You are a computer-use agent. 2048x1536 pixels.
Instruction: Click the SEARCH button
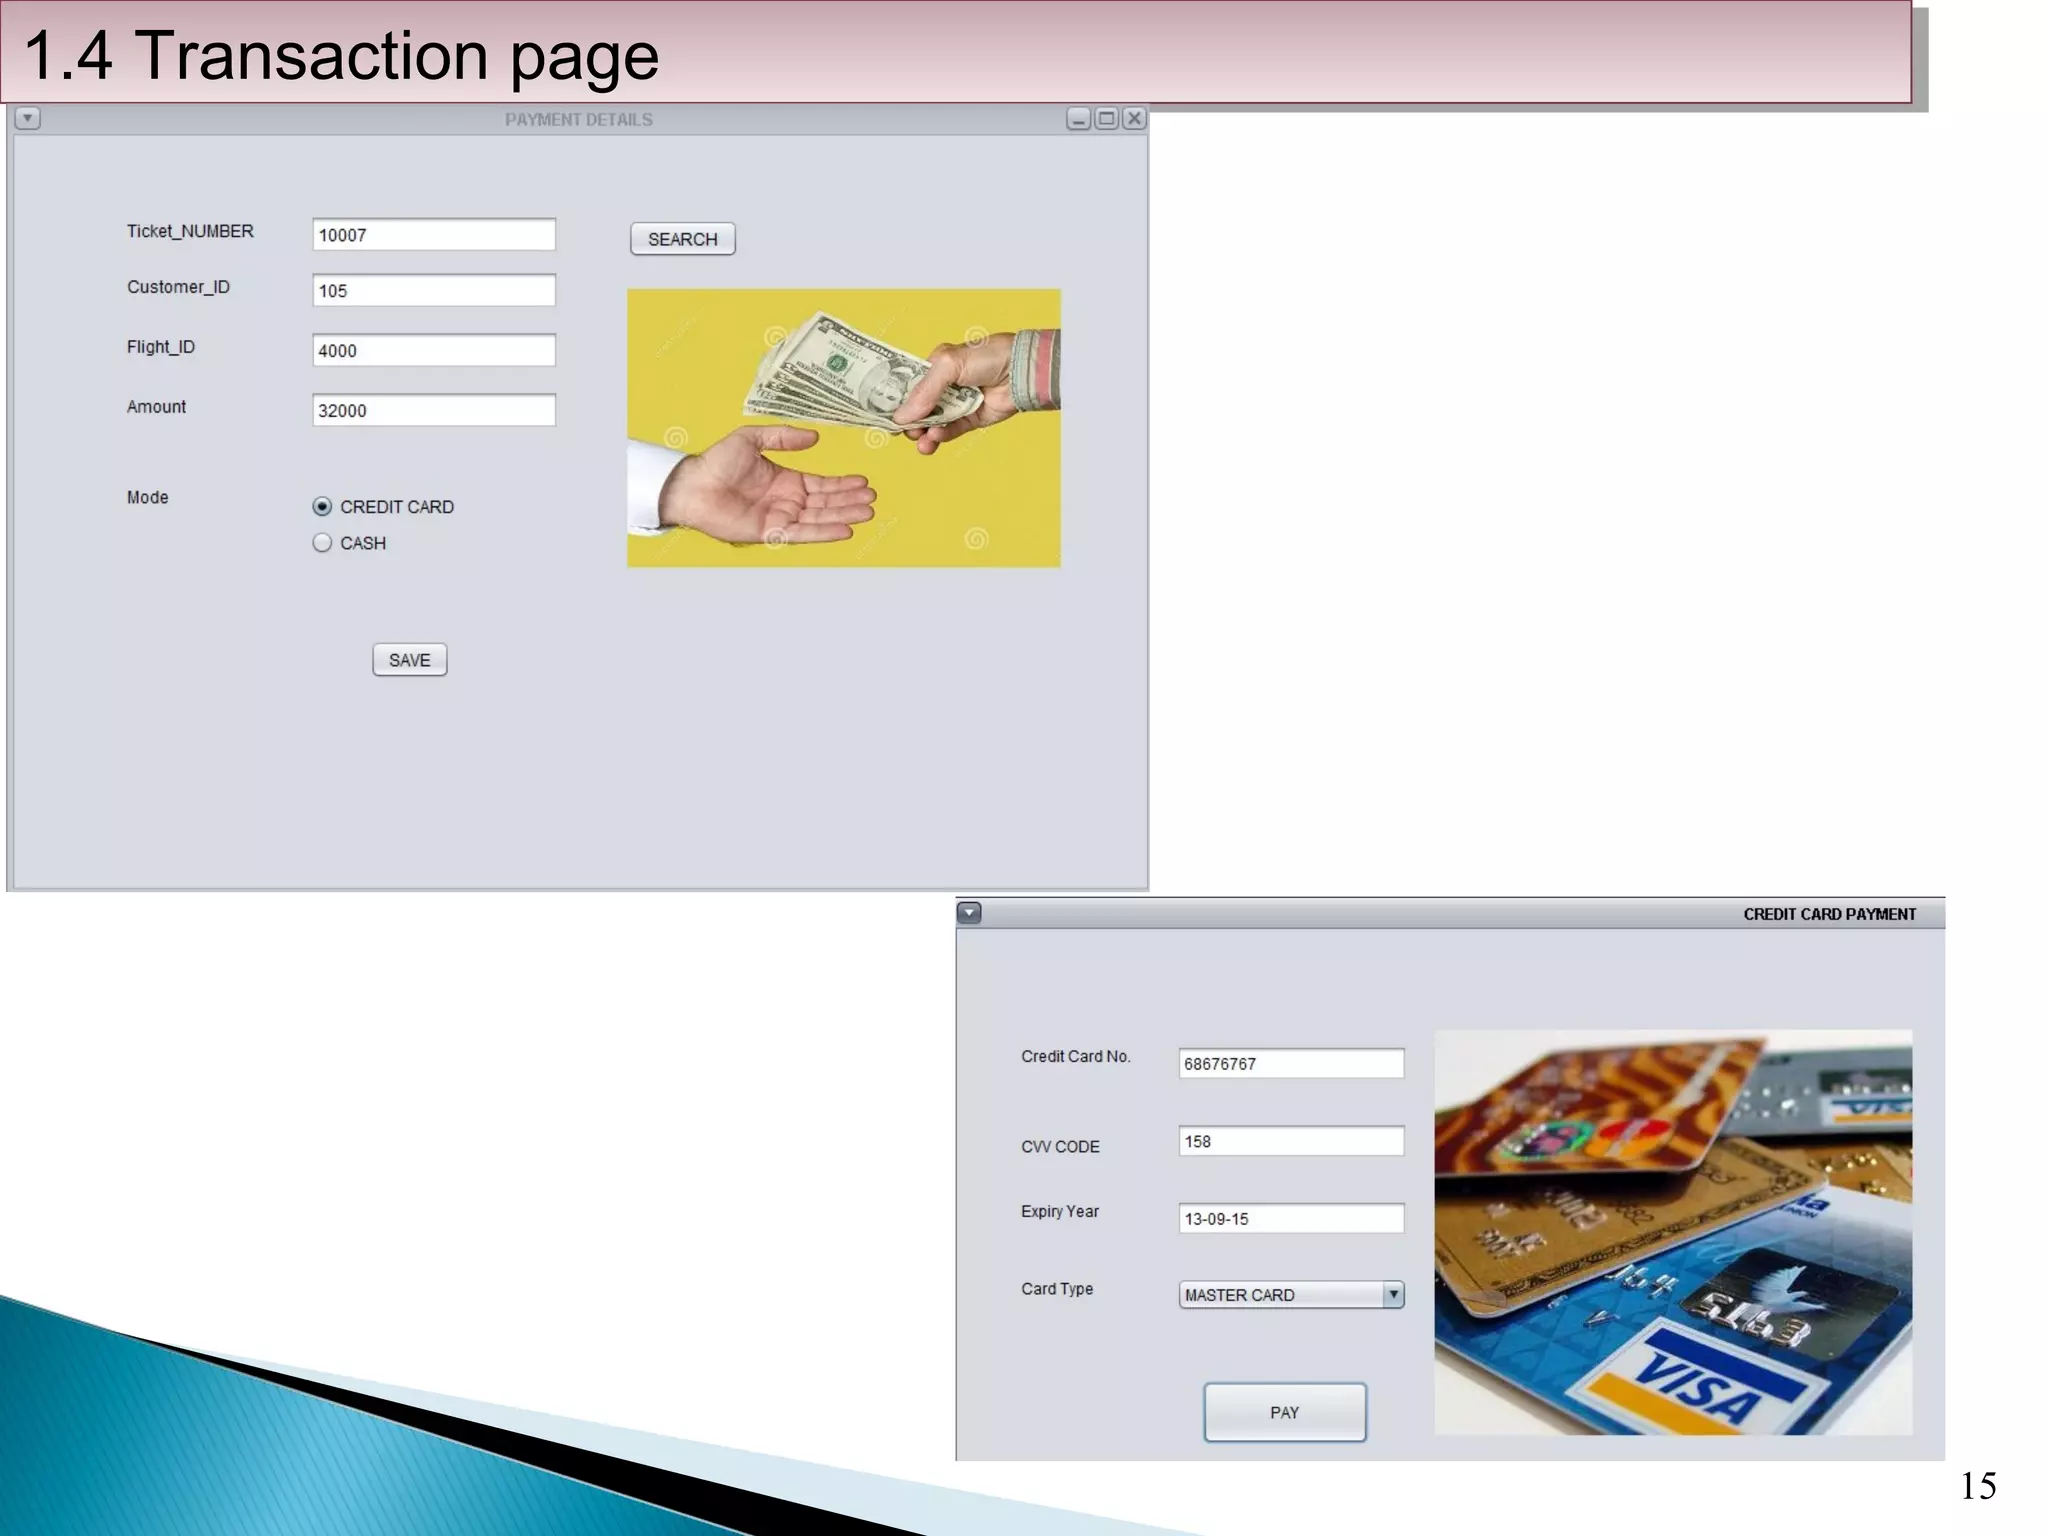point(683,239)
